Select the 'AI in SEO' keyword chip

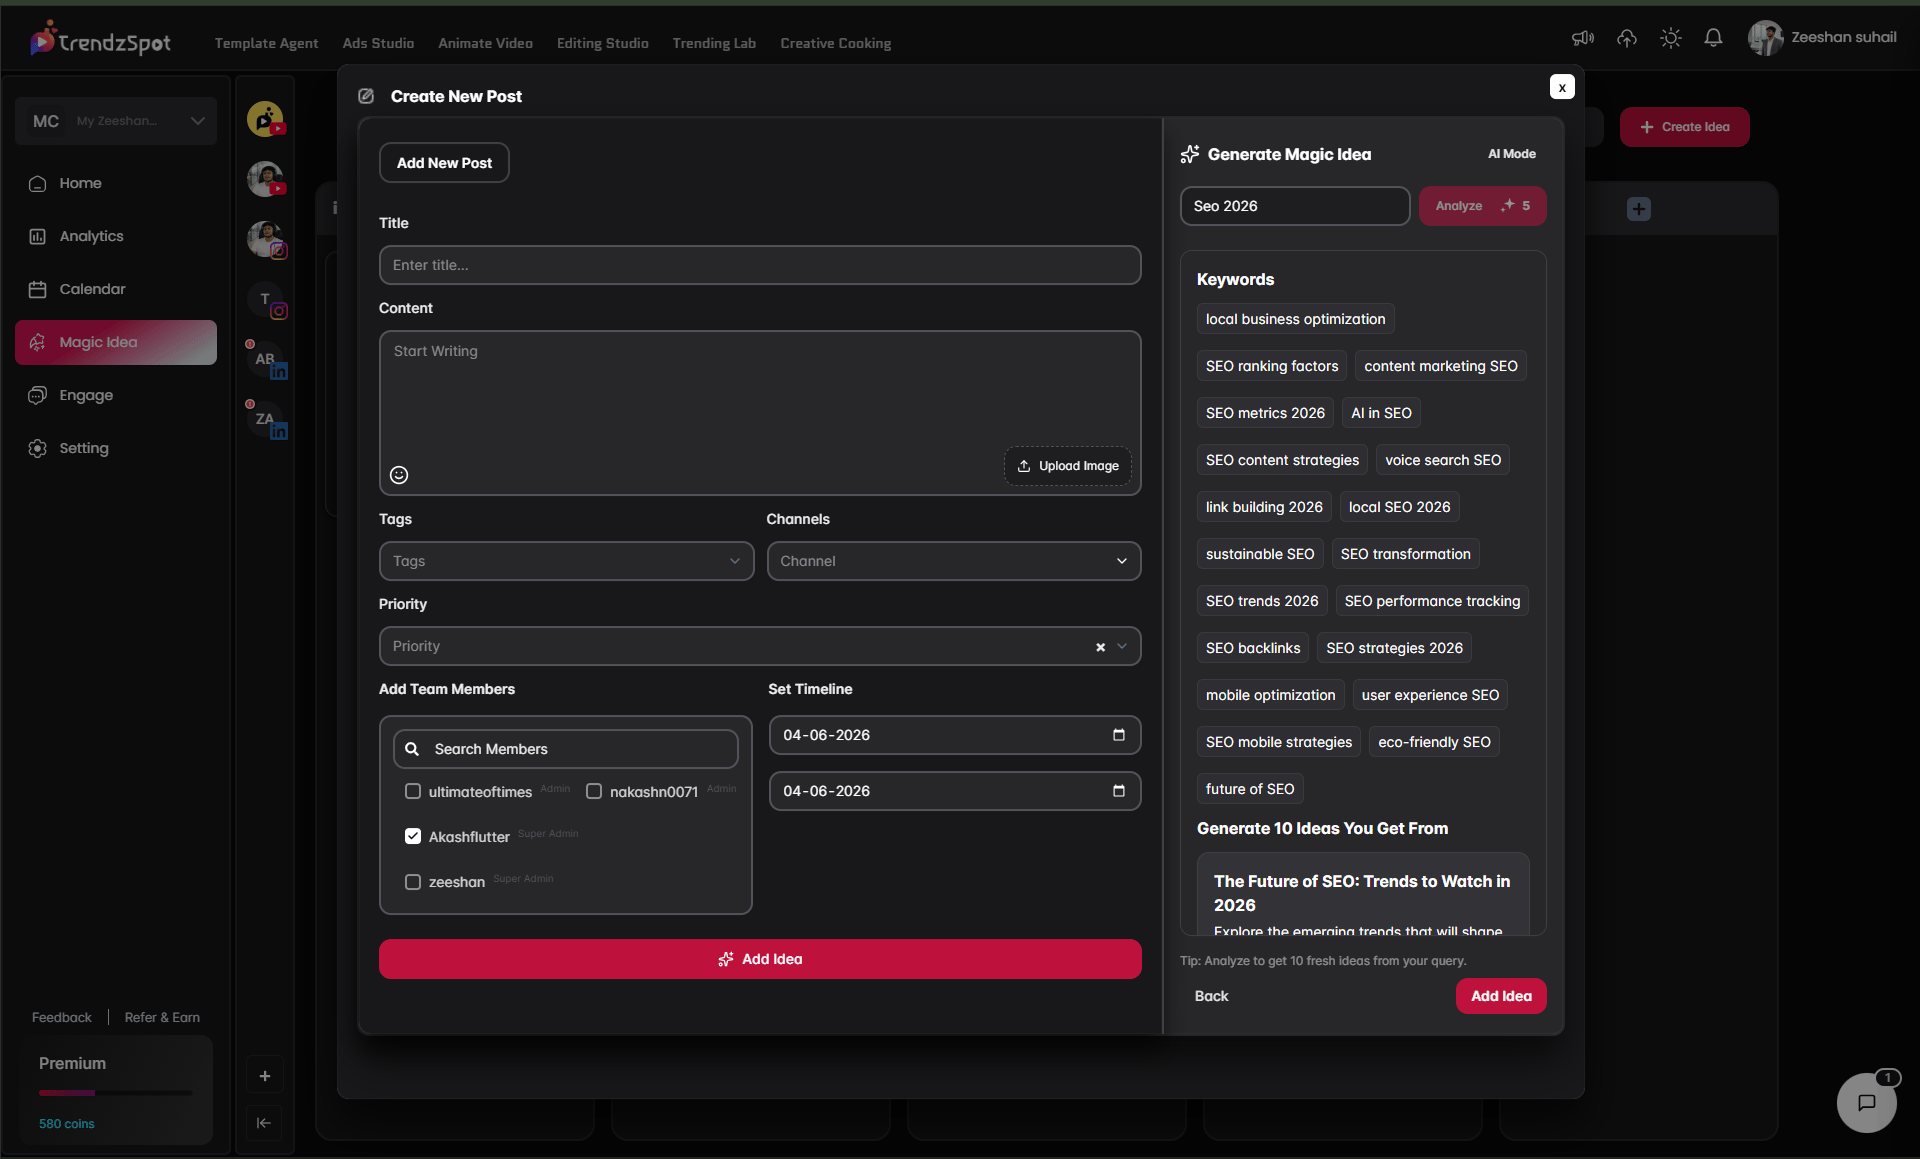click(x=1381, y=413)
